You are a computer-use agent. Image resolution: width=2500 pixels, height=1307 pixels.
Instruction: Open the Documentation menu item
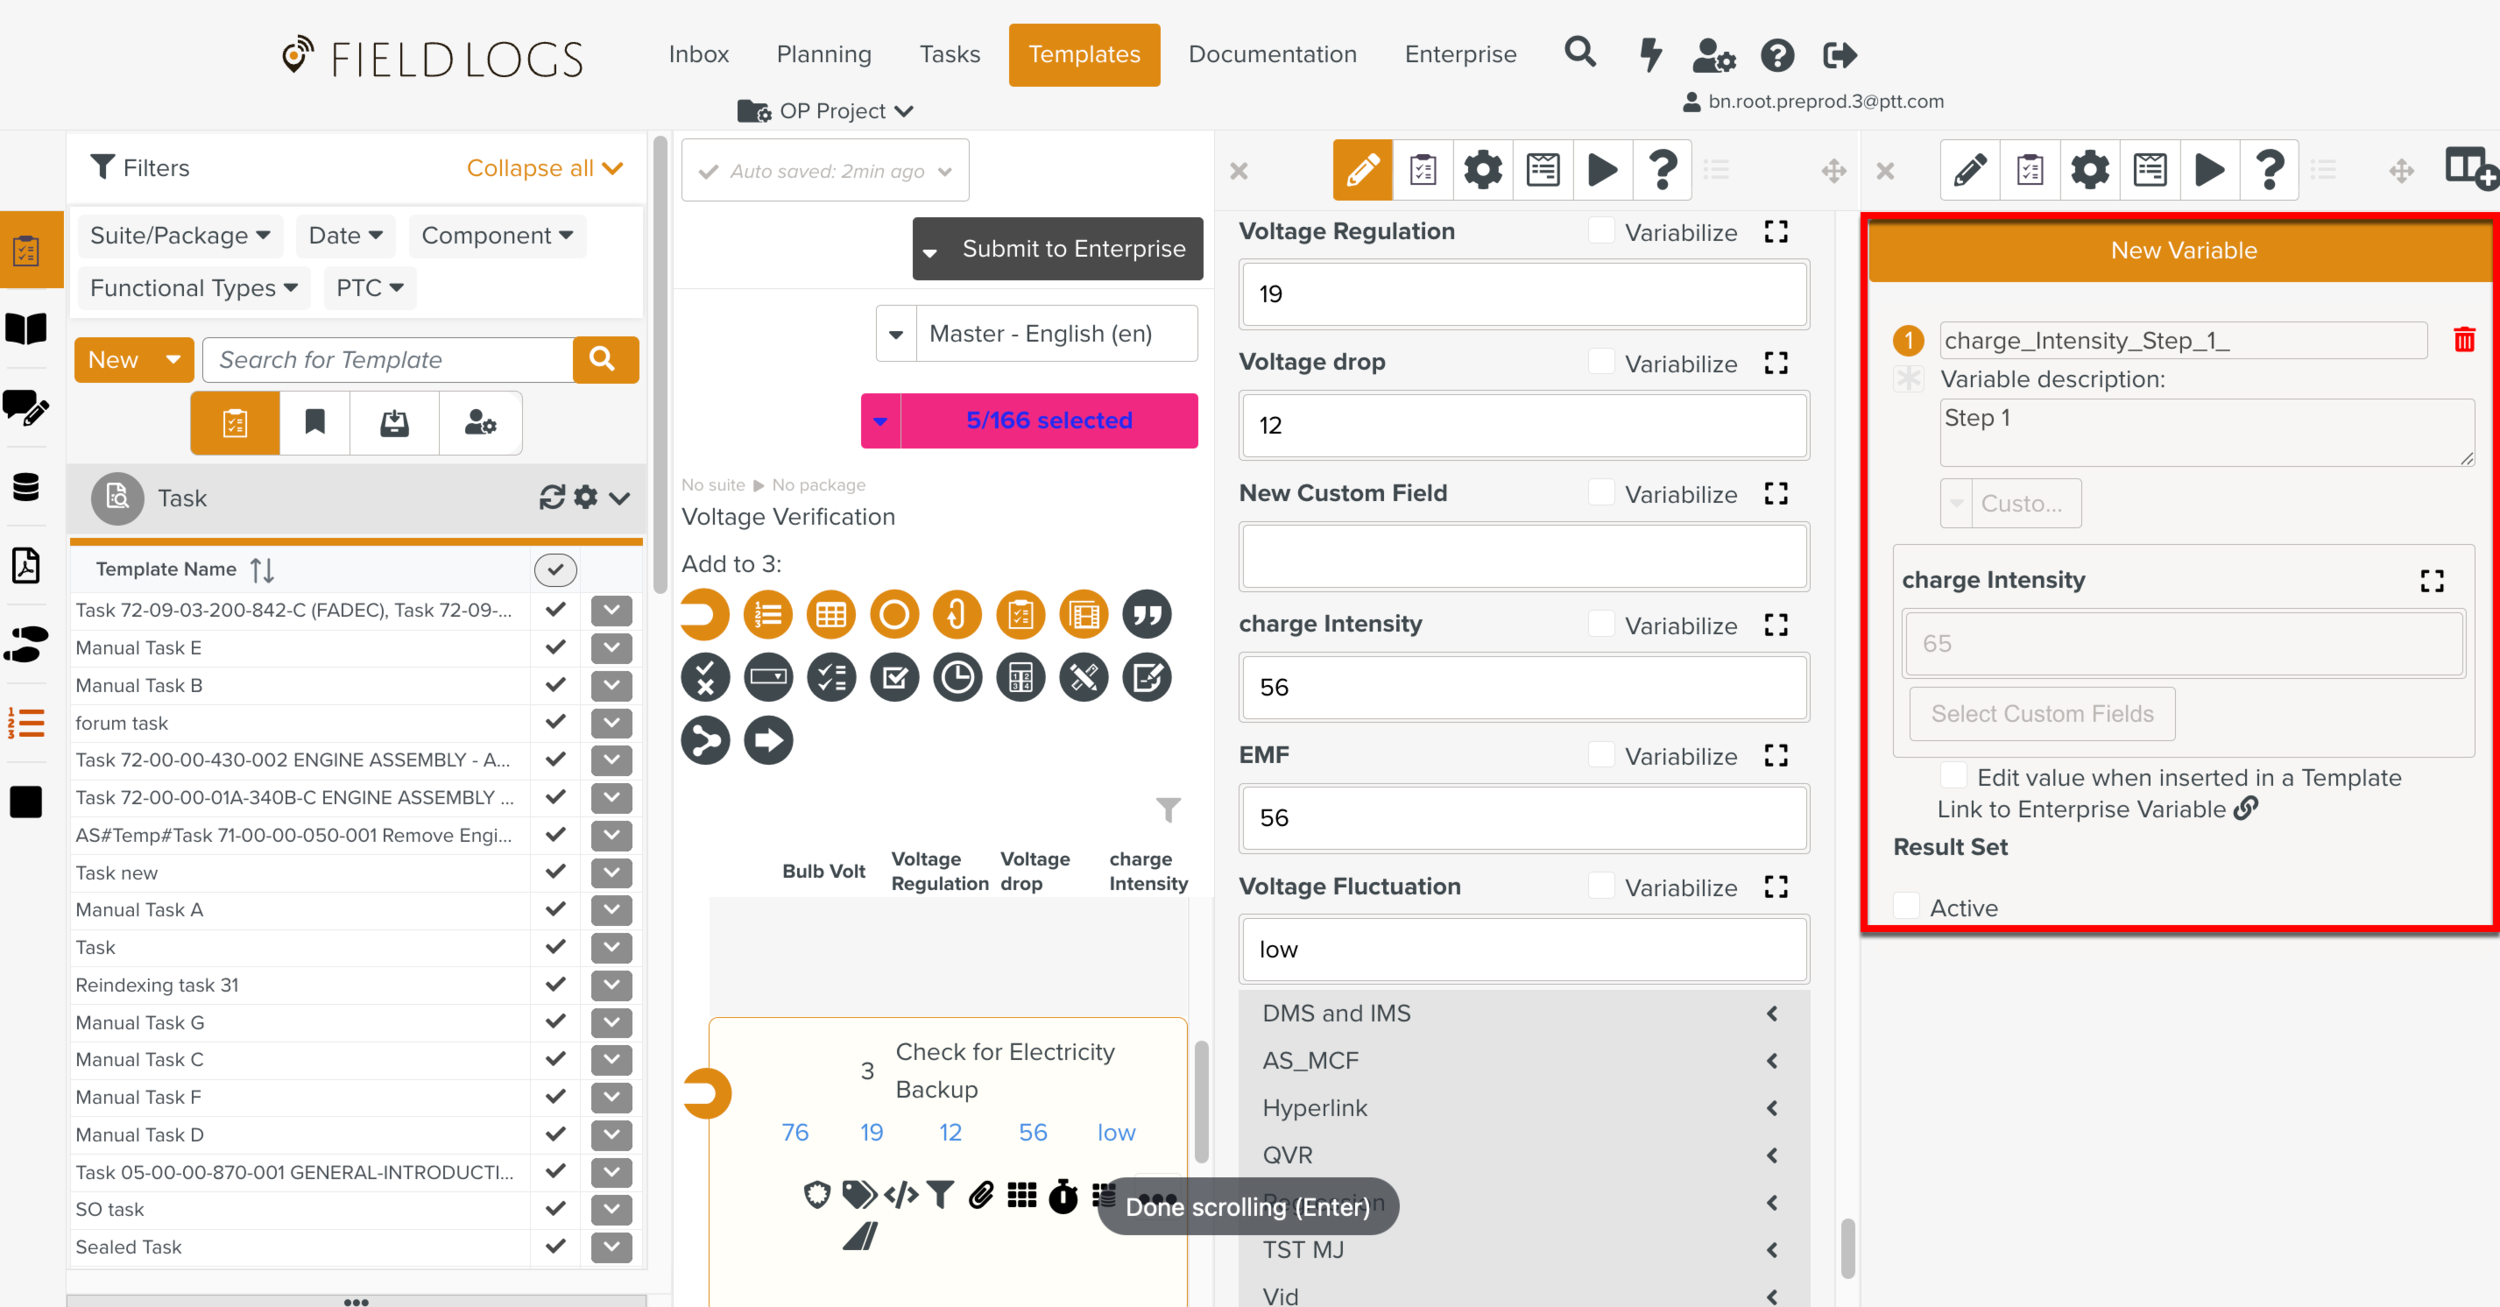coord(1272,55)
